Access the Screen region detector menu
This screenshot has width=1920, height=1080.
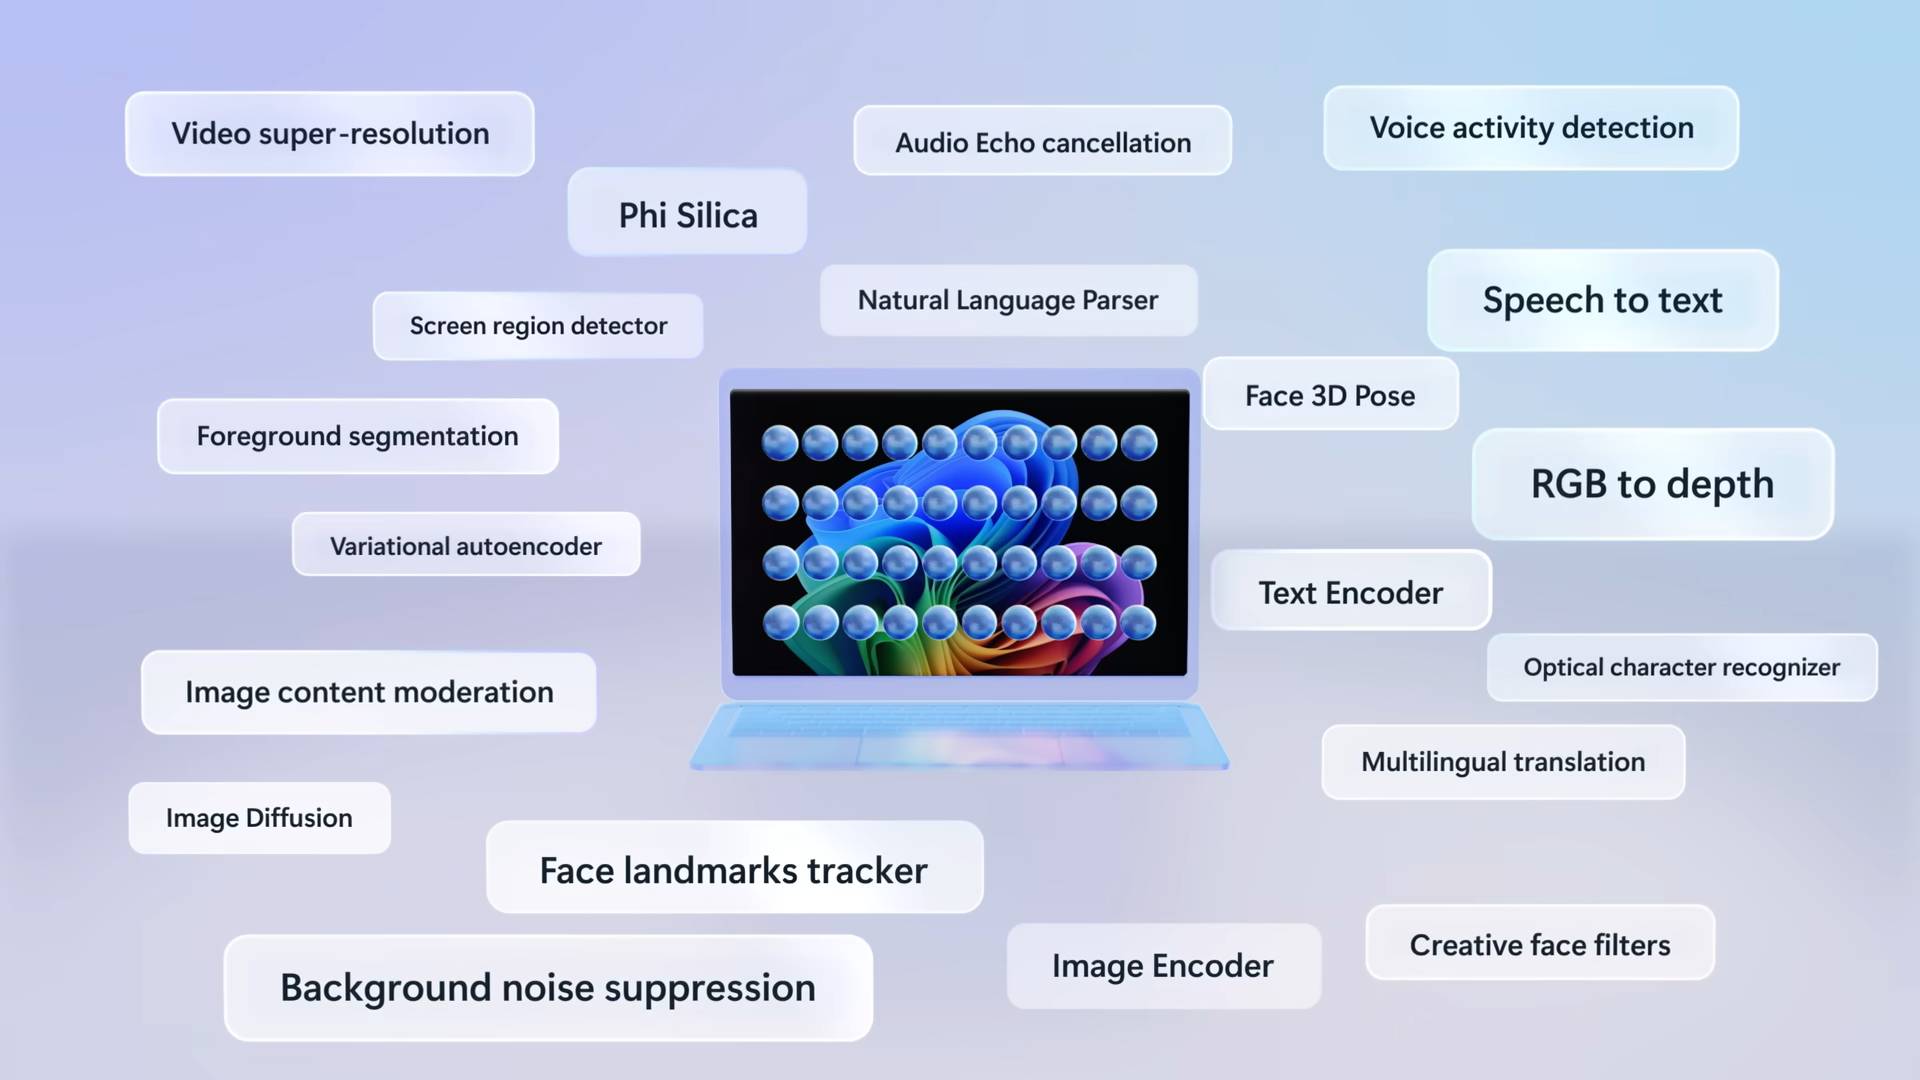point(538,324)
